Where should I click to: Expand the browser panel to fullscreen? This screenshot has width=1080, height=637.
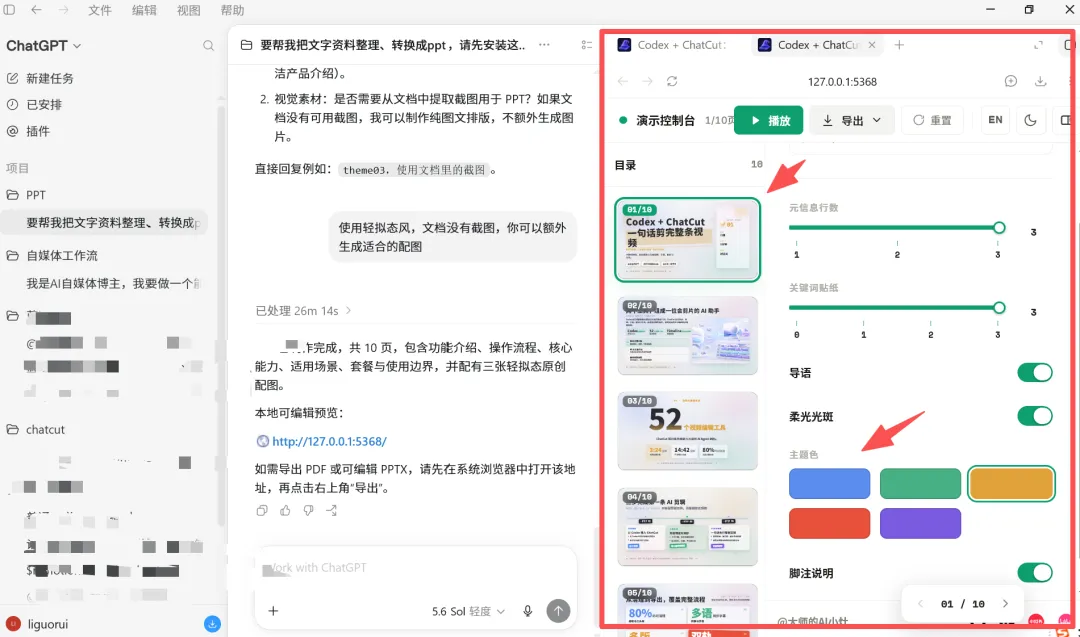click(x=1038, y=45)
